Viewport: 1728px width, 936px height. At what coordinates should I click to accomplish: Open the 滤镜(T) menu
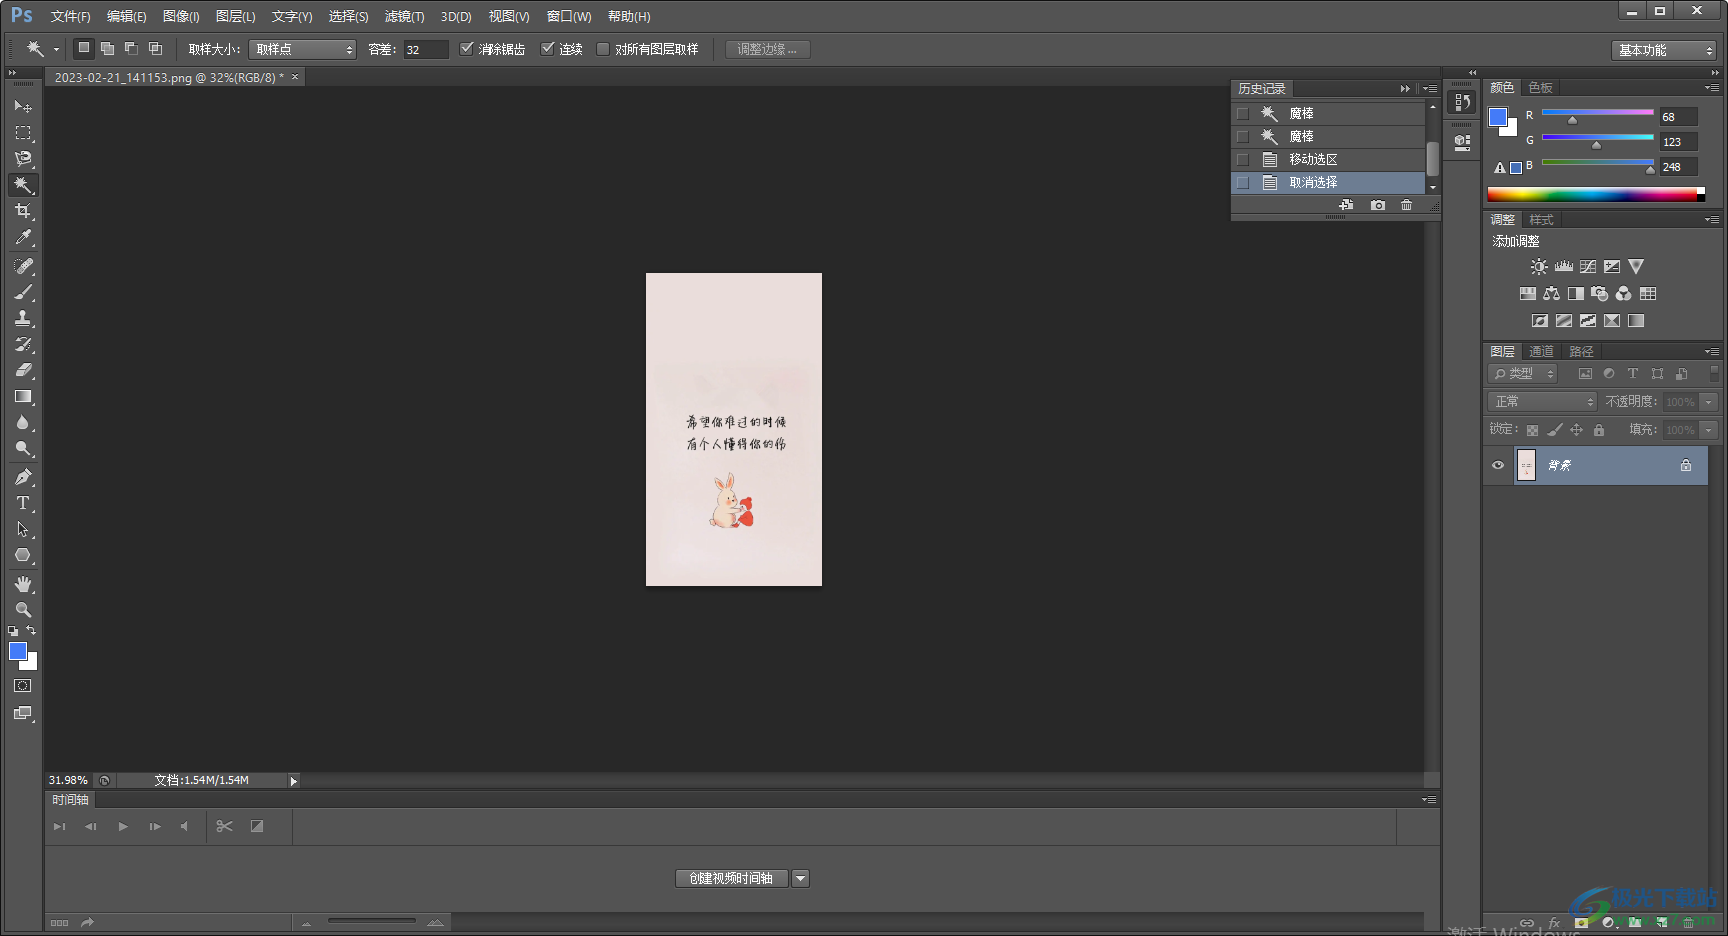(404, 16)
